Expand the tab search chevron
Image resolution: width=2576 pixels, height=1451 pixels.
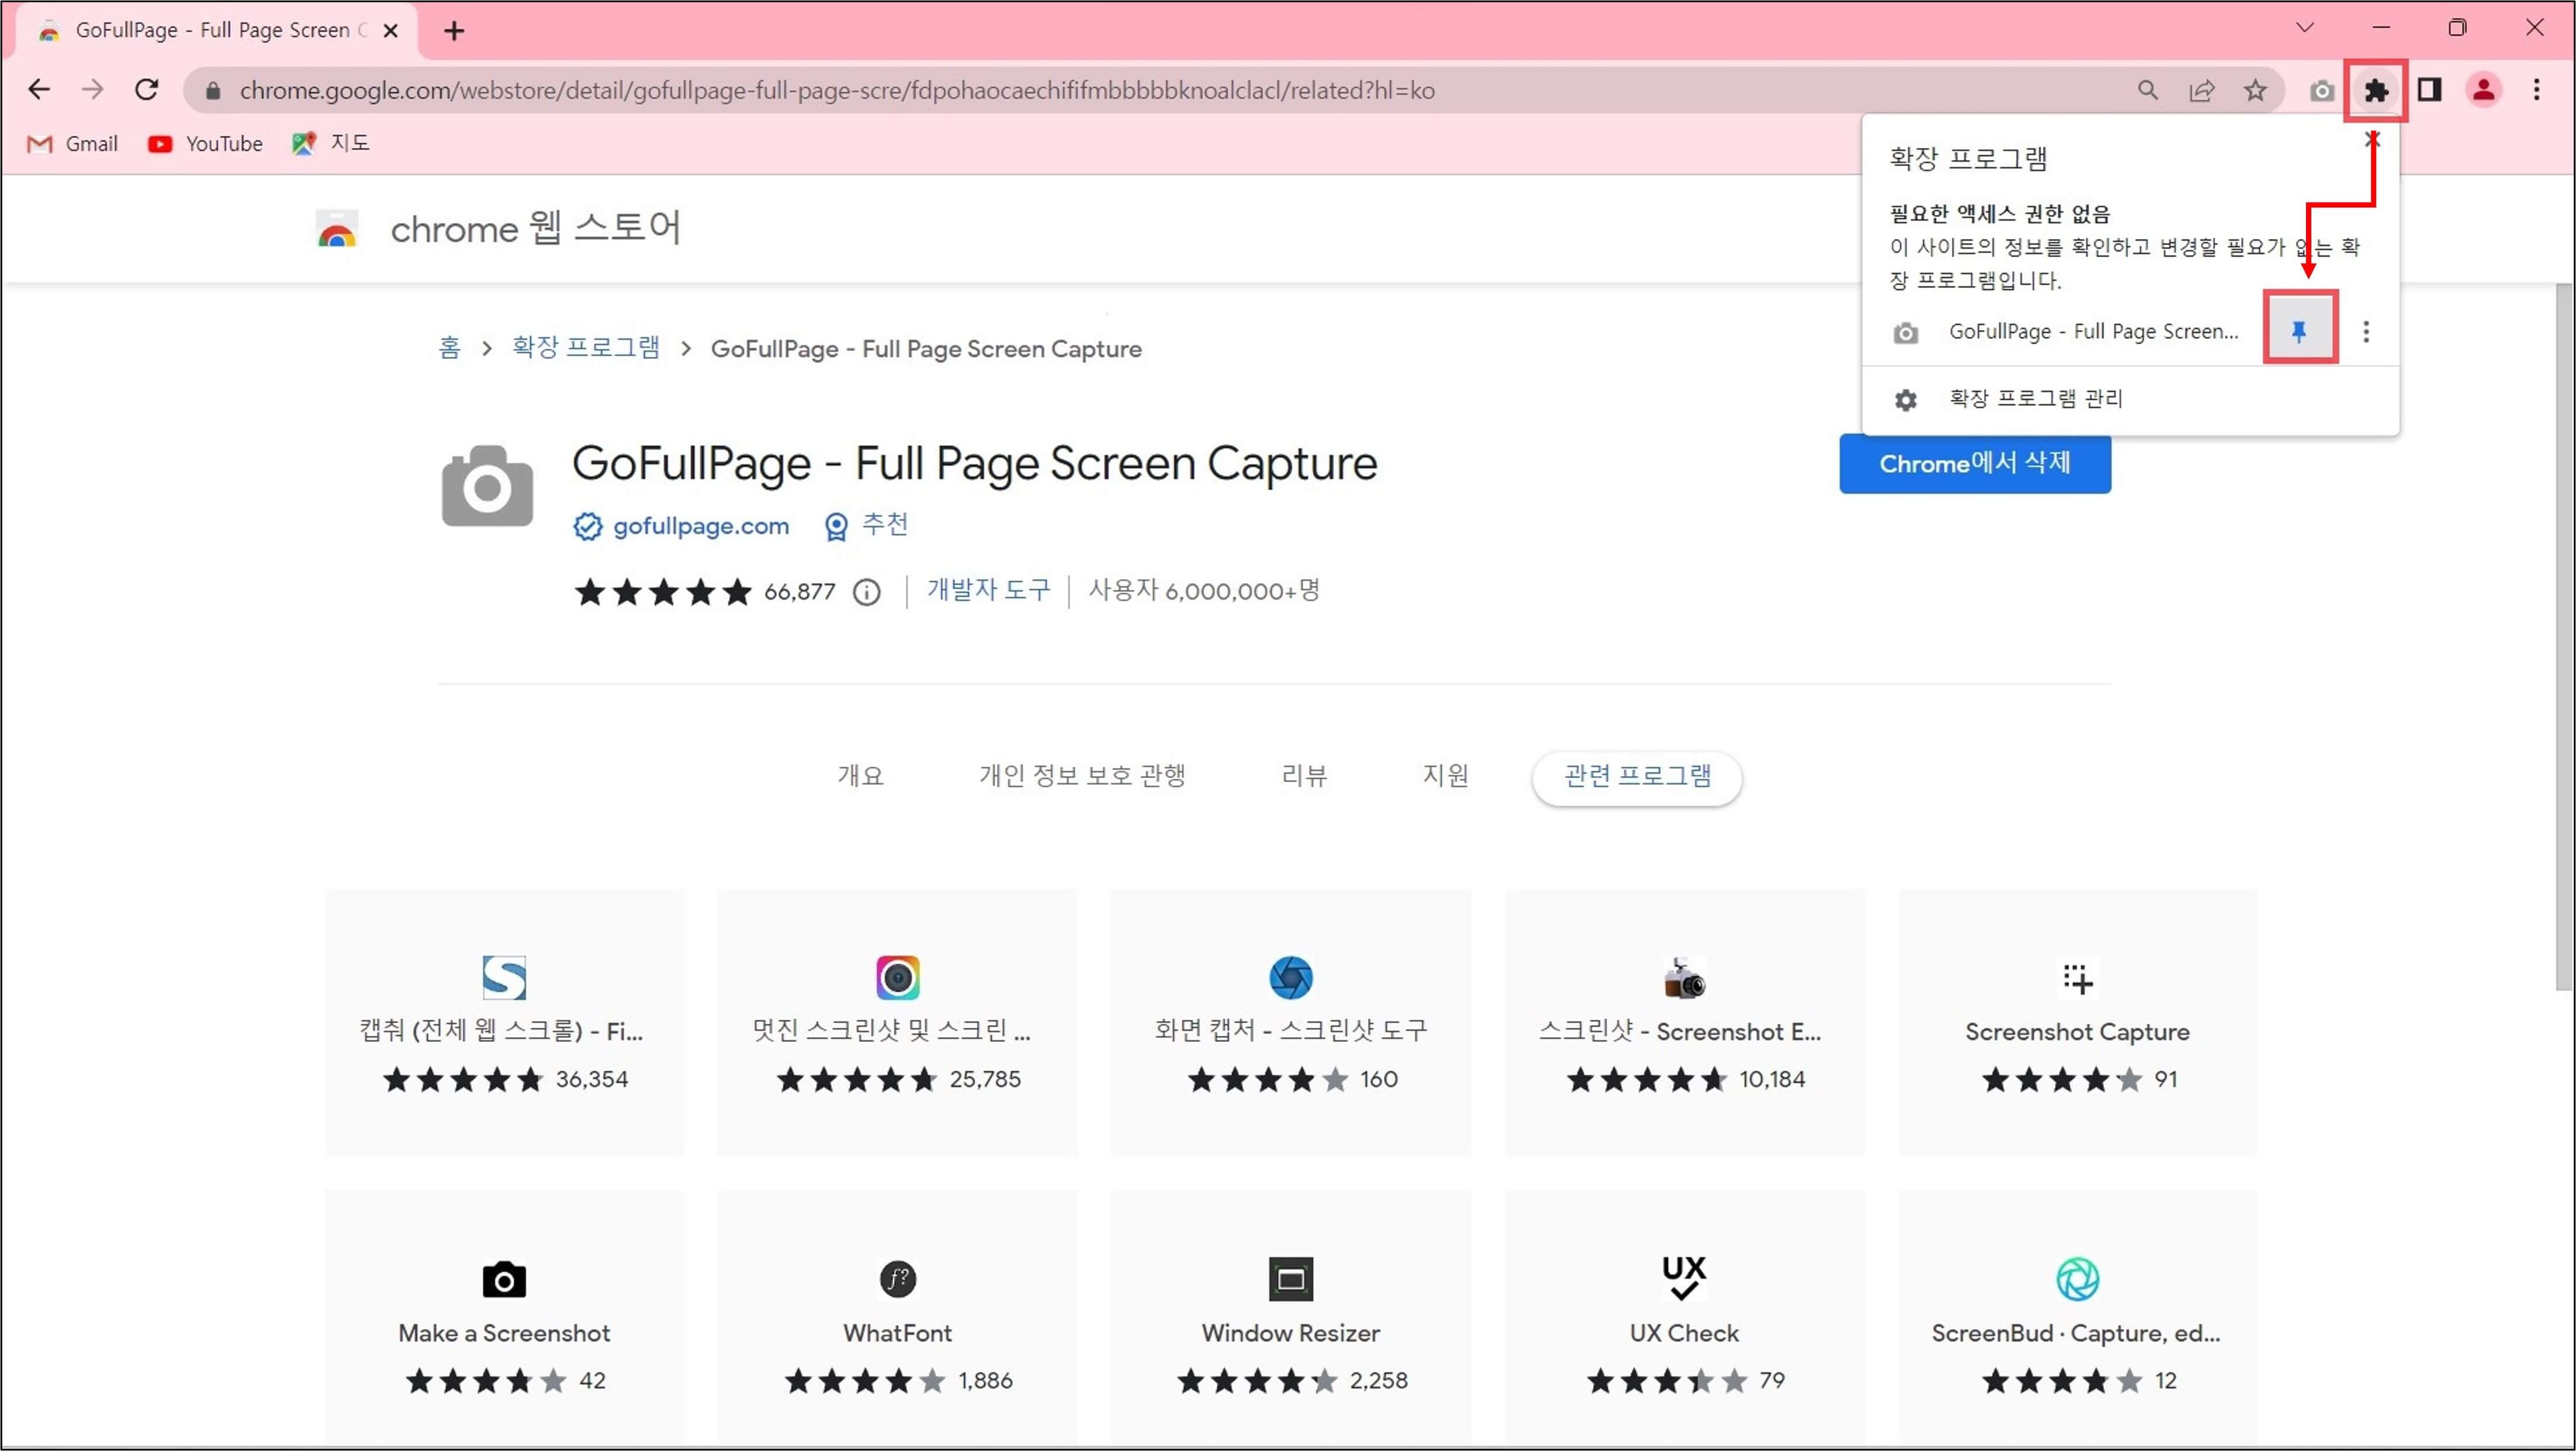tap(2304, 28)
